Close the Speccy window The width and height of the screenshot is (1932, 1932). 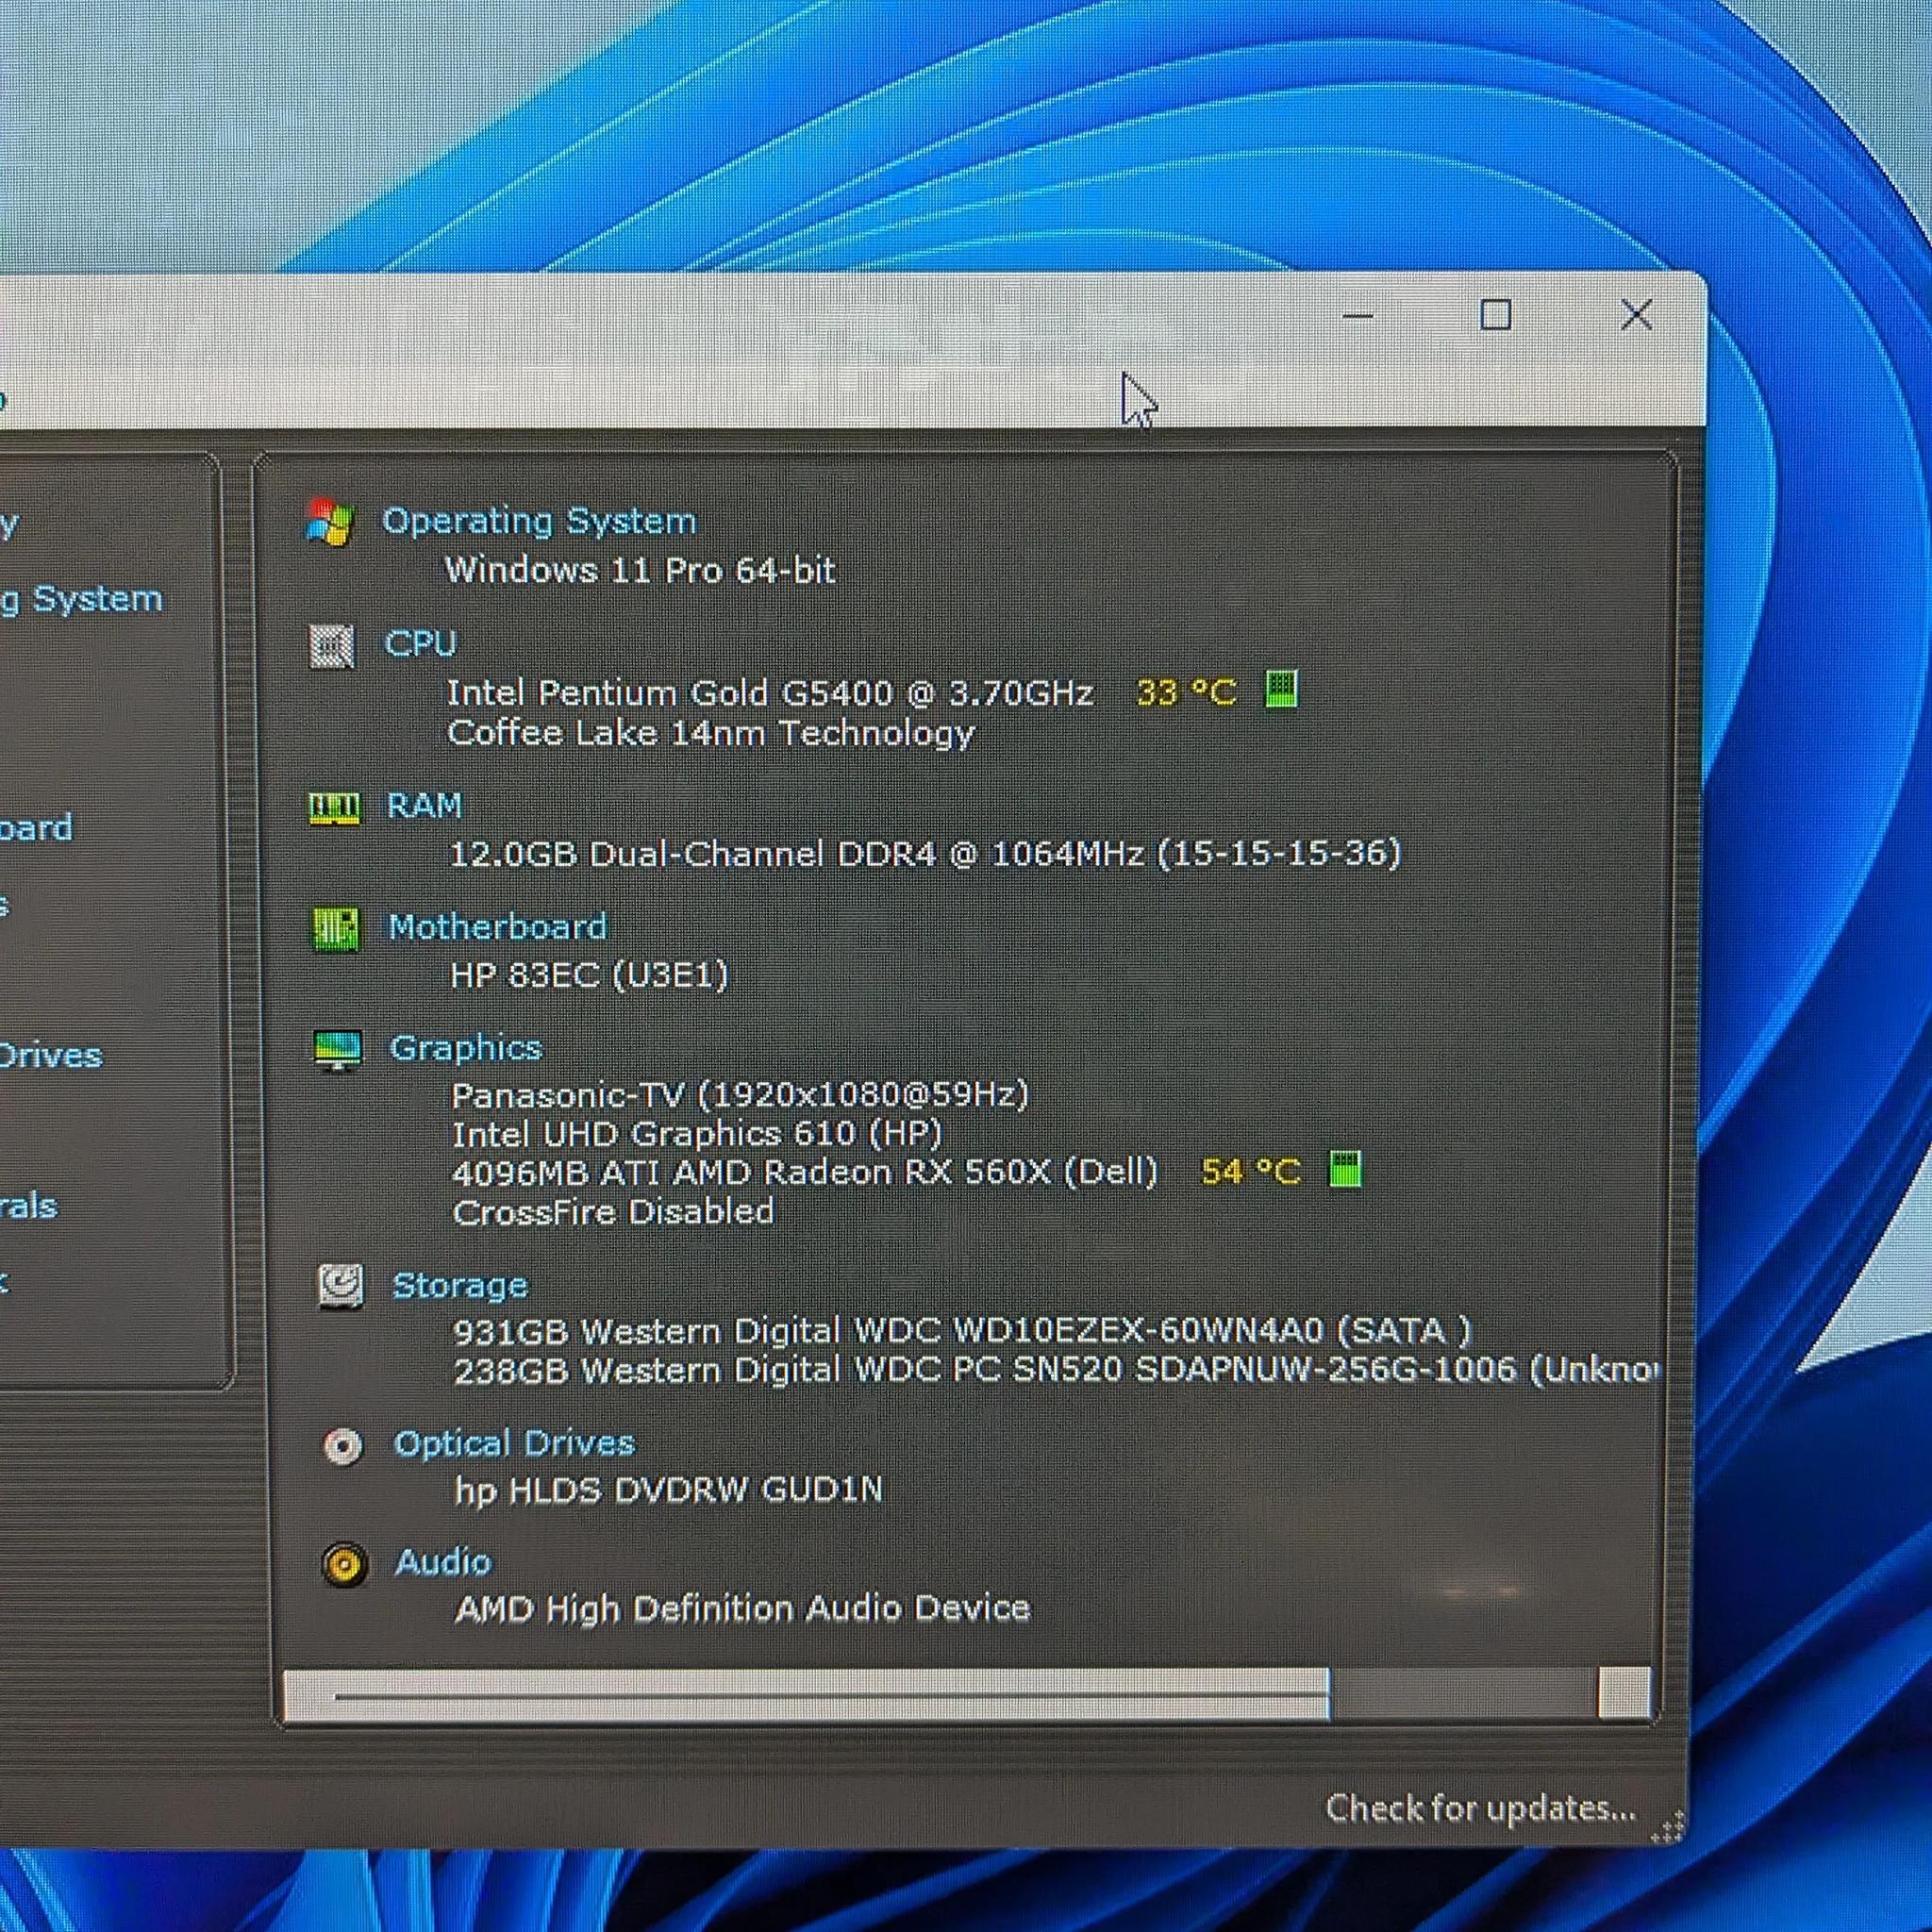click(x=1636, y=315)
